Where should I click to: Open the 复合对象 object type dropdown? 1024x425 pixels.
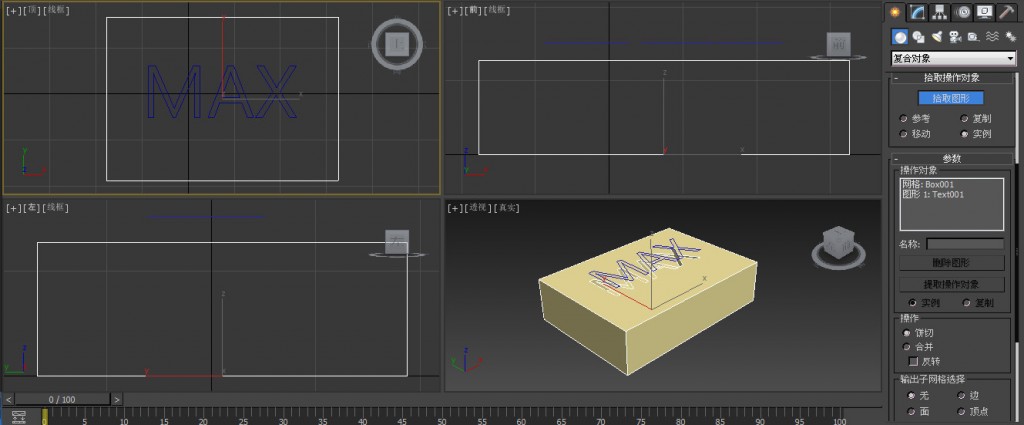953,58
